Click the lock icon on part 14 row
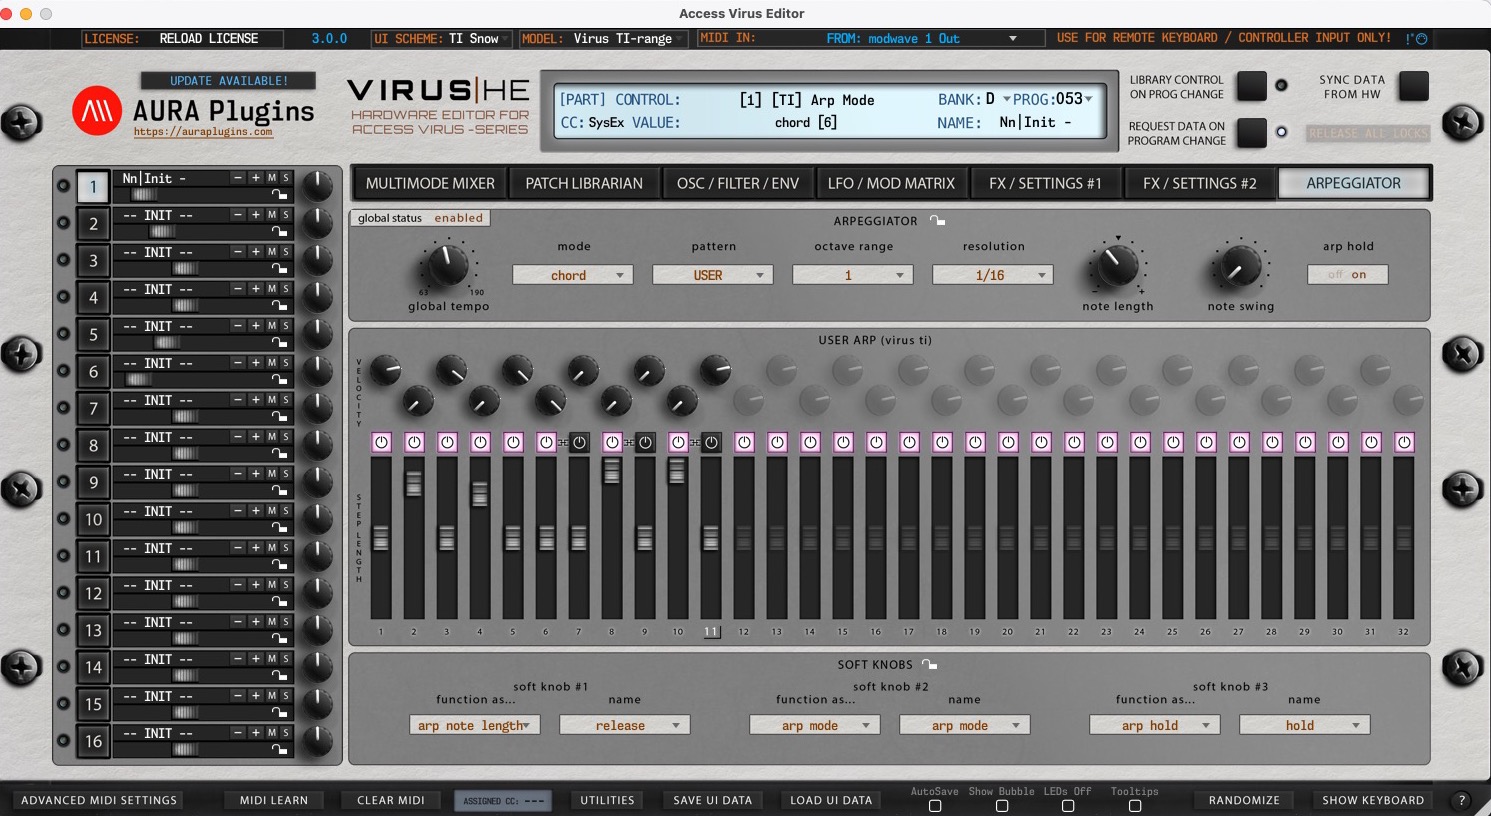Image resolution: width=1491 pixels, height=816 pixels. [280, 676]
